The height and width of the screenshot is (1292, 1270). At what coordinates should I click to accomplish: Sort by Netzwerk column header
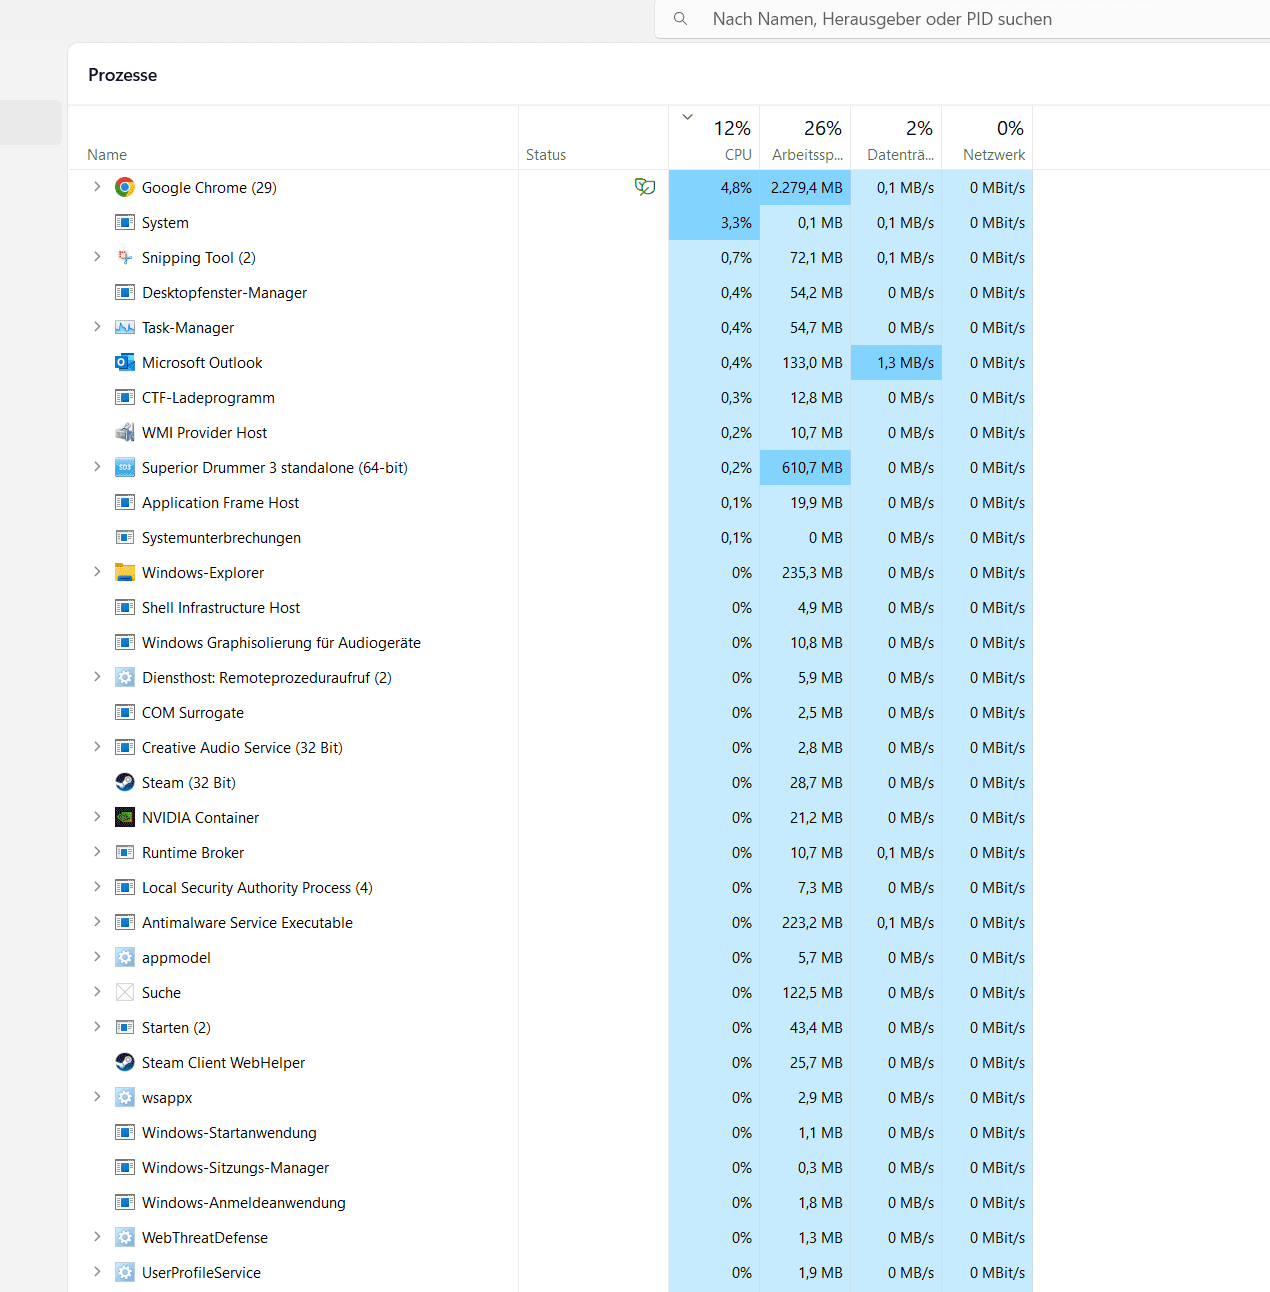(x=987, y=138)
